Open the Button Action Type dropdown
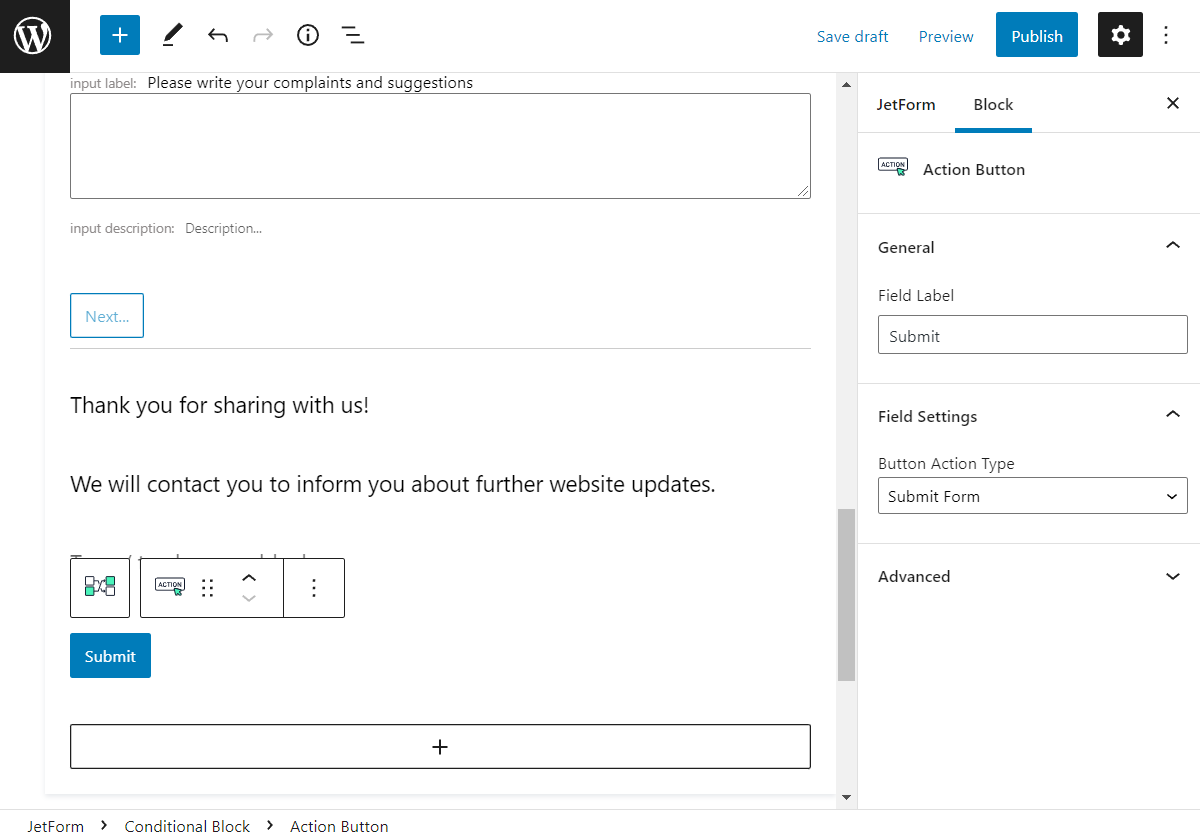Viewport: 1200px width, 836px height. (x=1032, y=495)
